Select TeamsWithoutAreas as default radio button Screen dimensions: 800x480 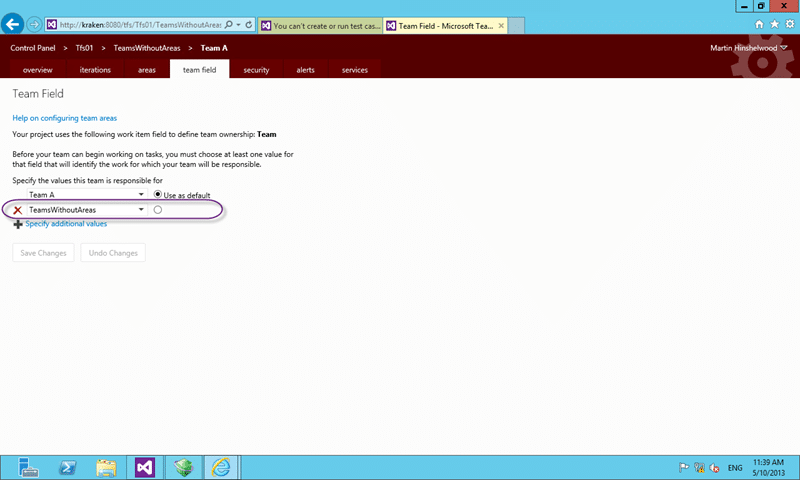(x=158, y=210)
